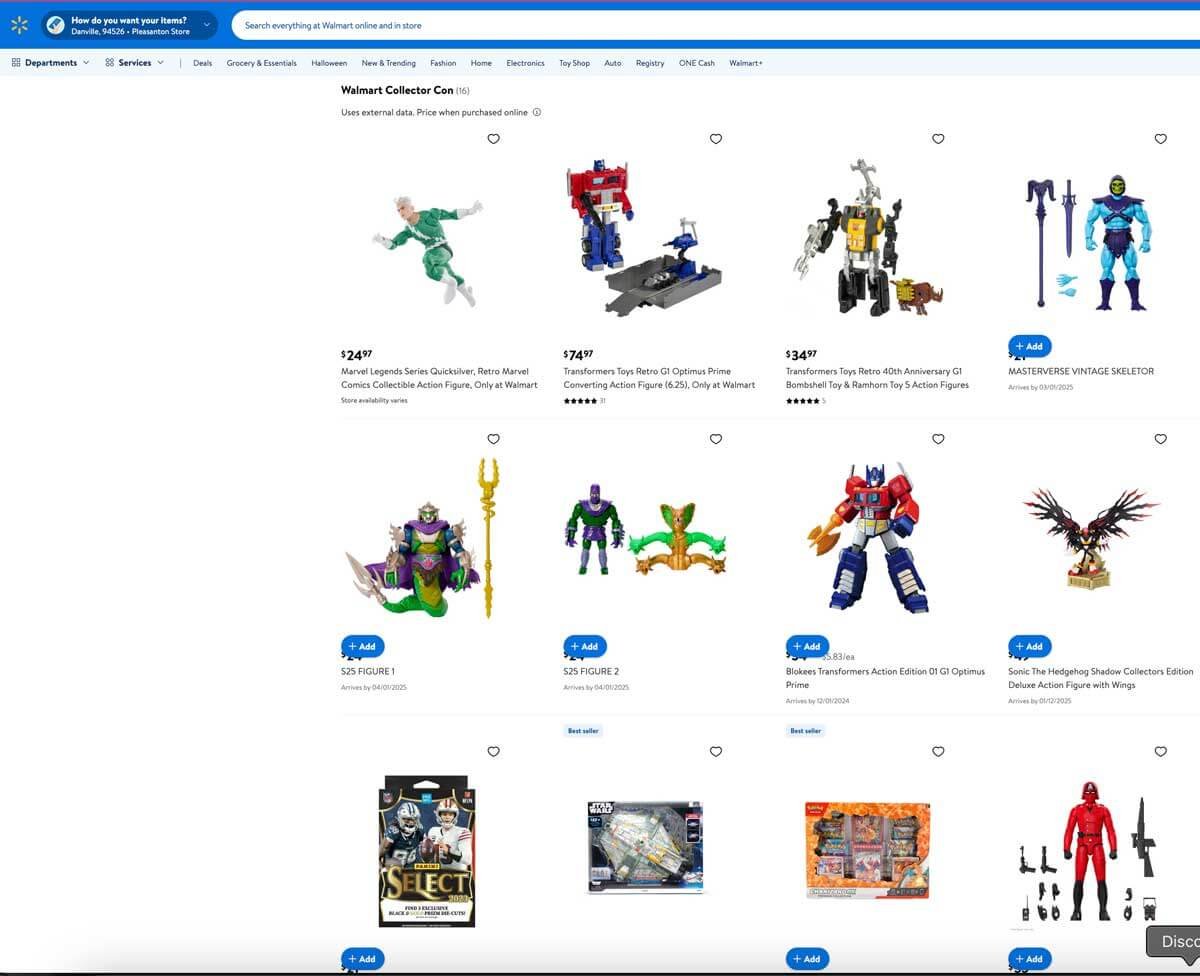The height and width of the screenshot is (976, 1200).
Task: Click the heart icon on Panini Select cards
Action: pyautogui.click(x=493, y=751)
